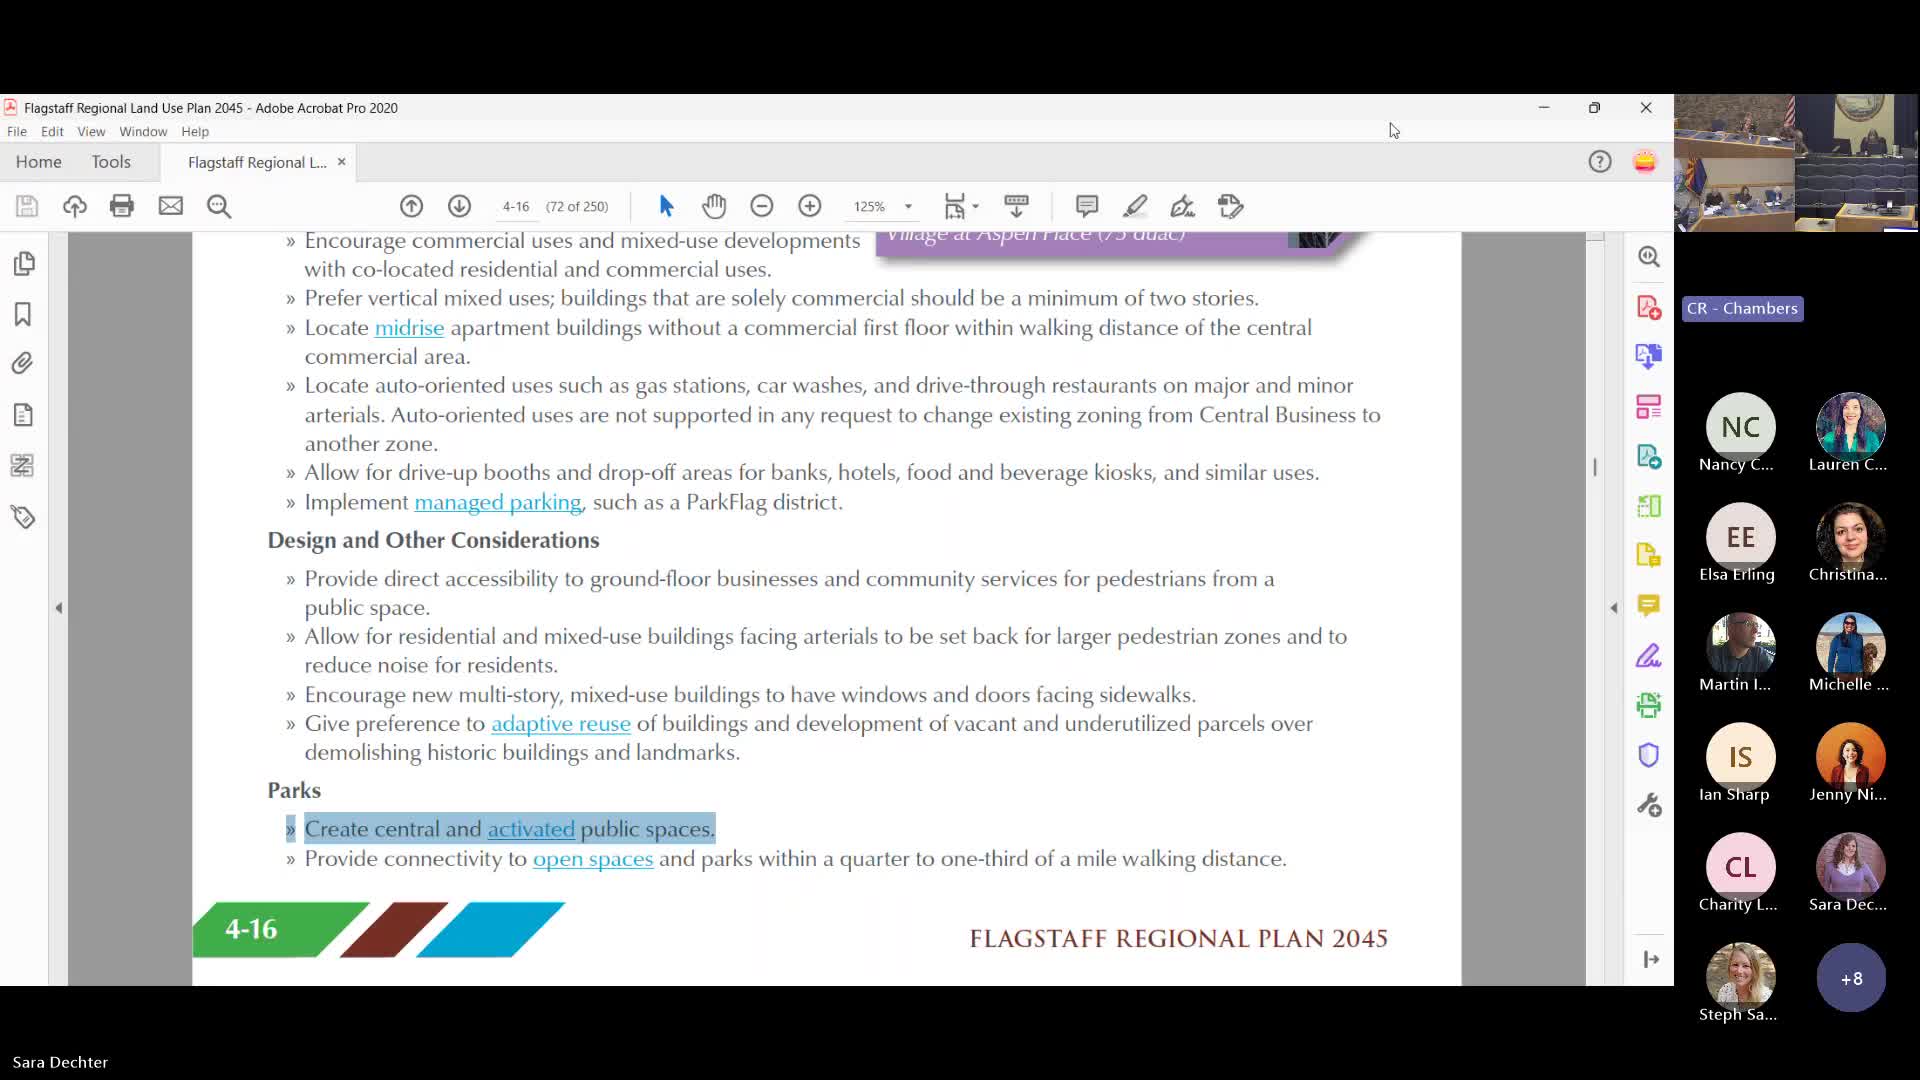Click the Add Comment sticky note icon
The image size is (1920, 1080).
tap(1087, 206)
